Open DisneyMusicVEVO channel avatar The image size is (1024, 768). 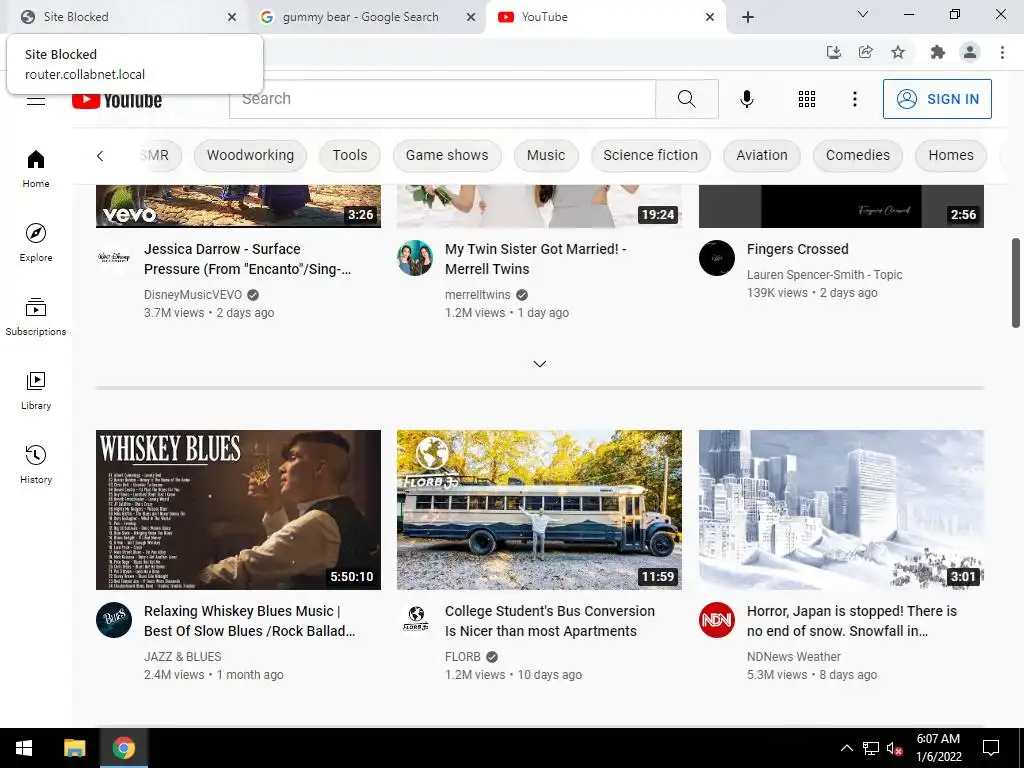click(114, 257)
